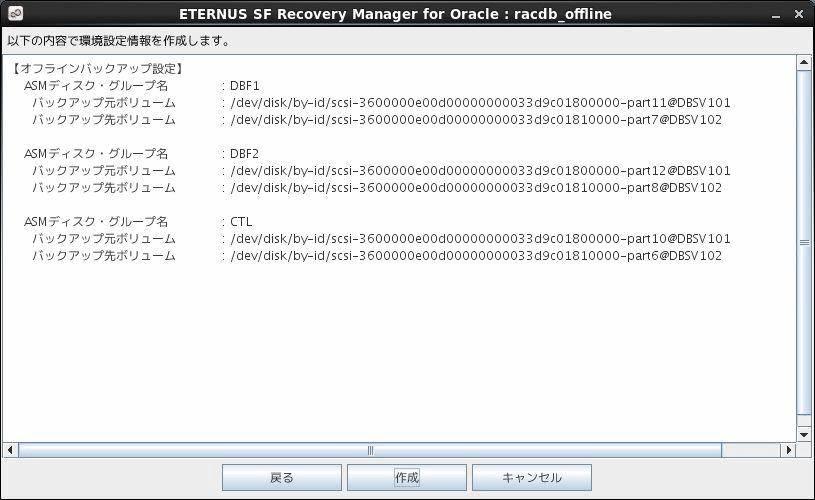Click バックアップ元ボリューム label under DBF1
Viewport: 815px width, 500px height.
tap(104, 103)
